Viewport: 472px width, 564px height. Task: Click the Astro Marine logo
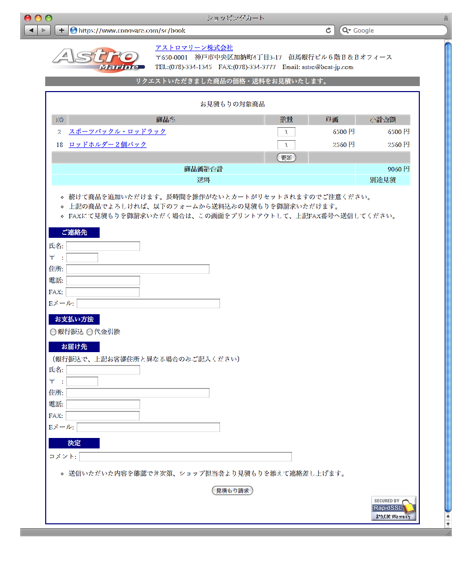[x=98, y=60]
